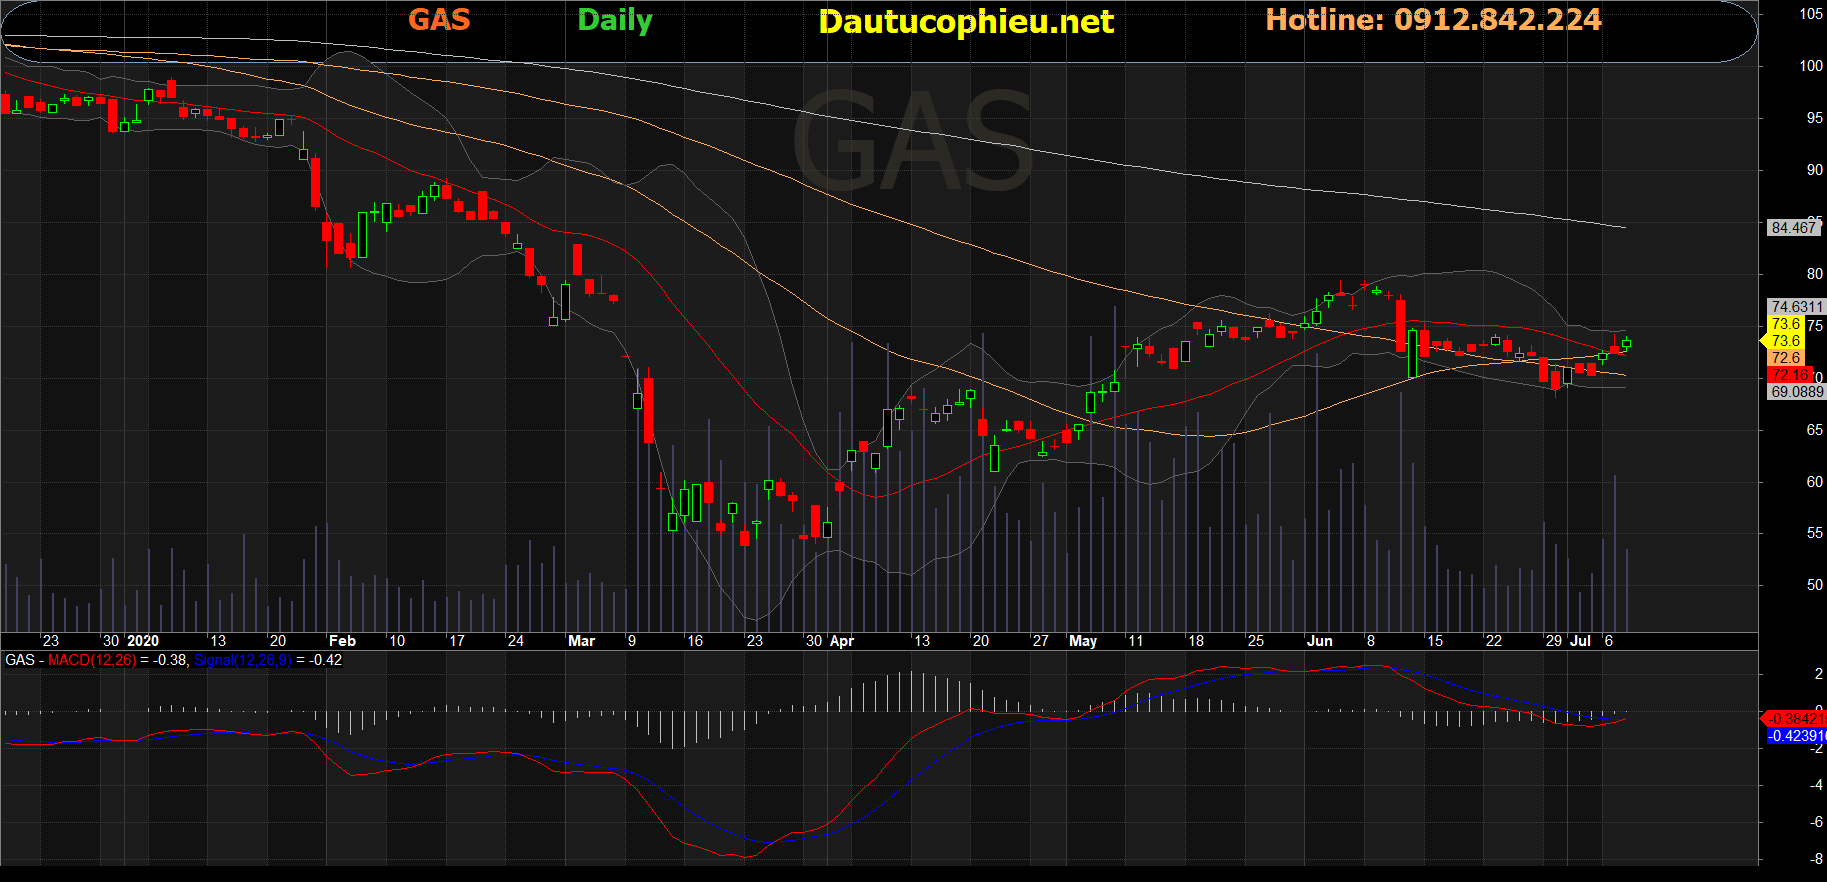This screenshot has height=882, width=1827.
Task: Click the green Daily timeframe label
Action: point(615,21)
